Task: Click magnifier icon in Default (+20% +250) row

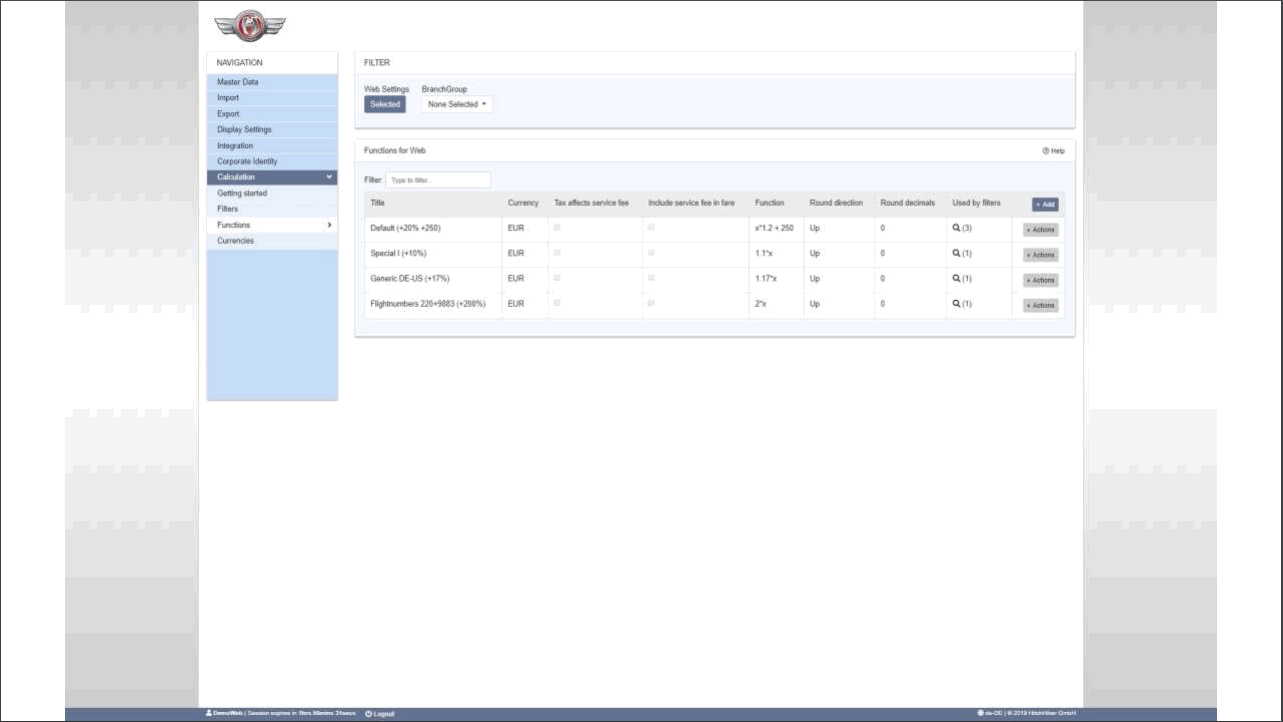Action: point(956,229)
